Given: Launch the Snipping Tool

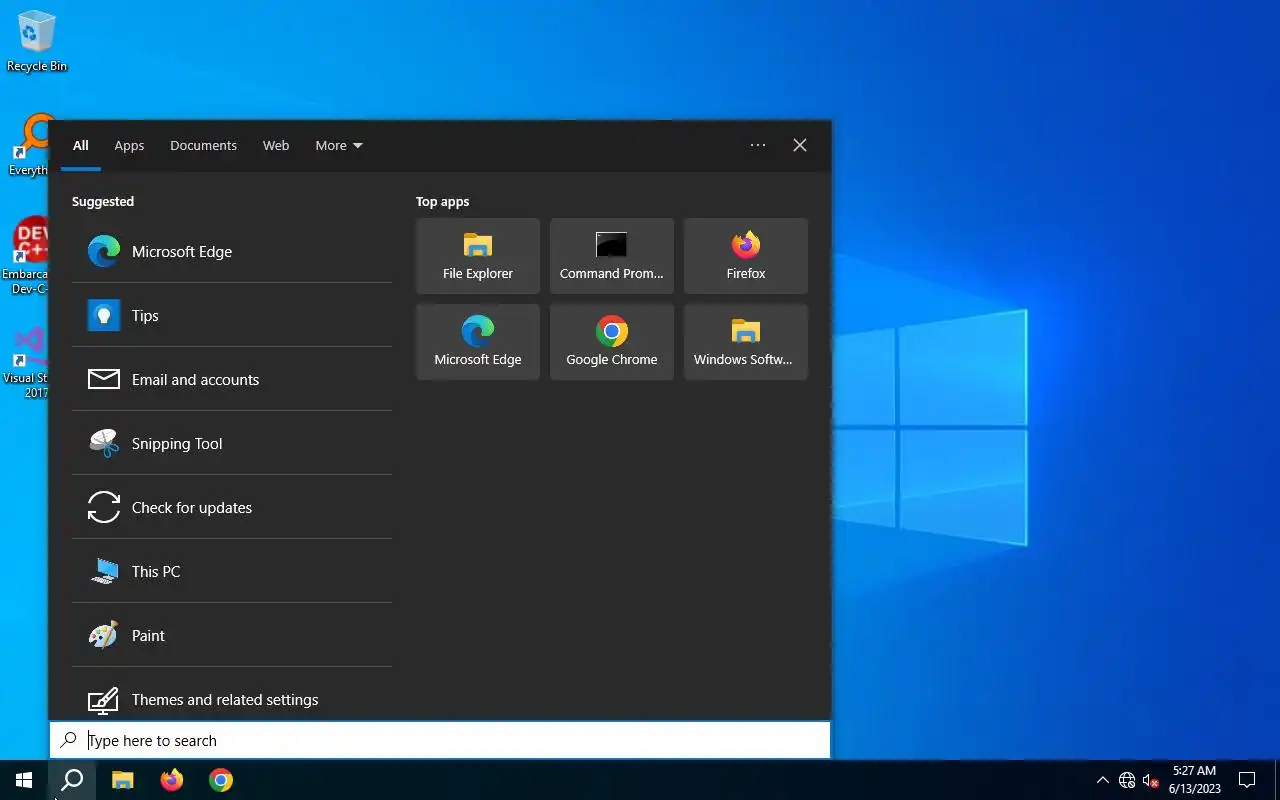Looking at the screenshot, I should tap(231, 443).
